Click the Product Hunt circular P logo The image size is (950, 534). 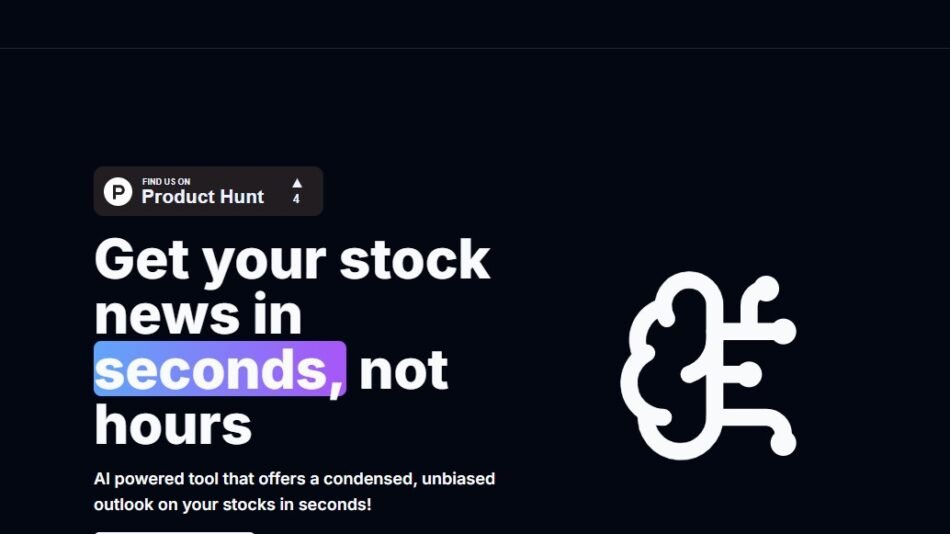(118, 191)
